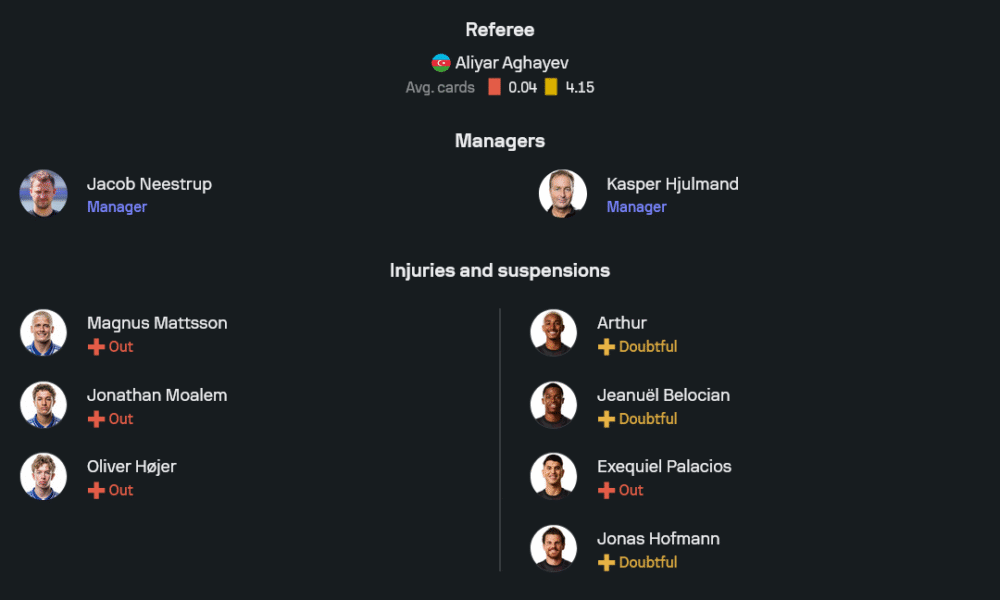Screen dimensions: 1000x600
Task: Select Jeanuël Belocian's player avatar
Action: point(553,405)
